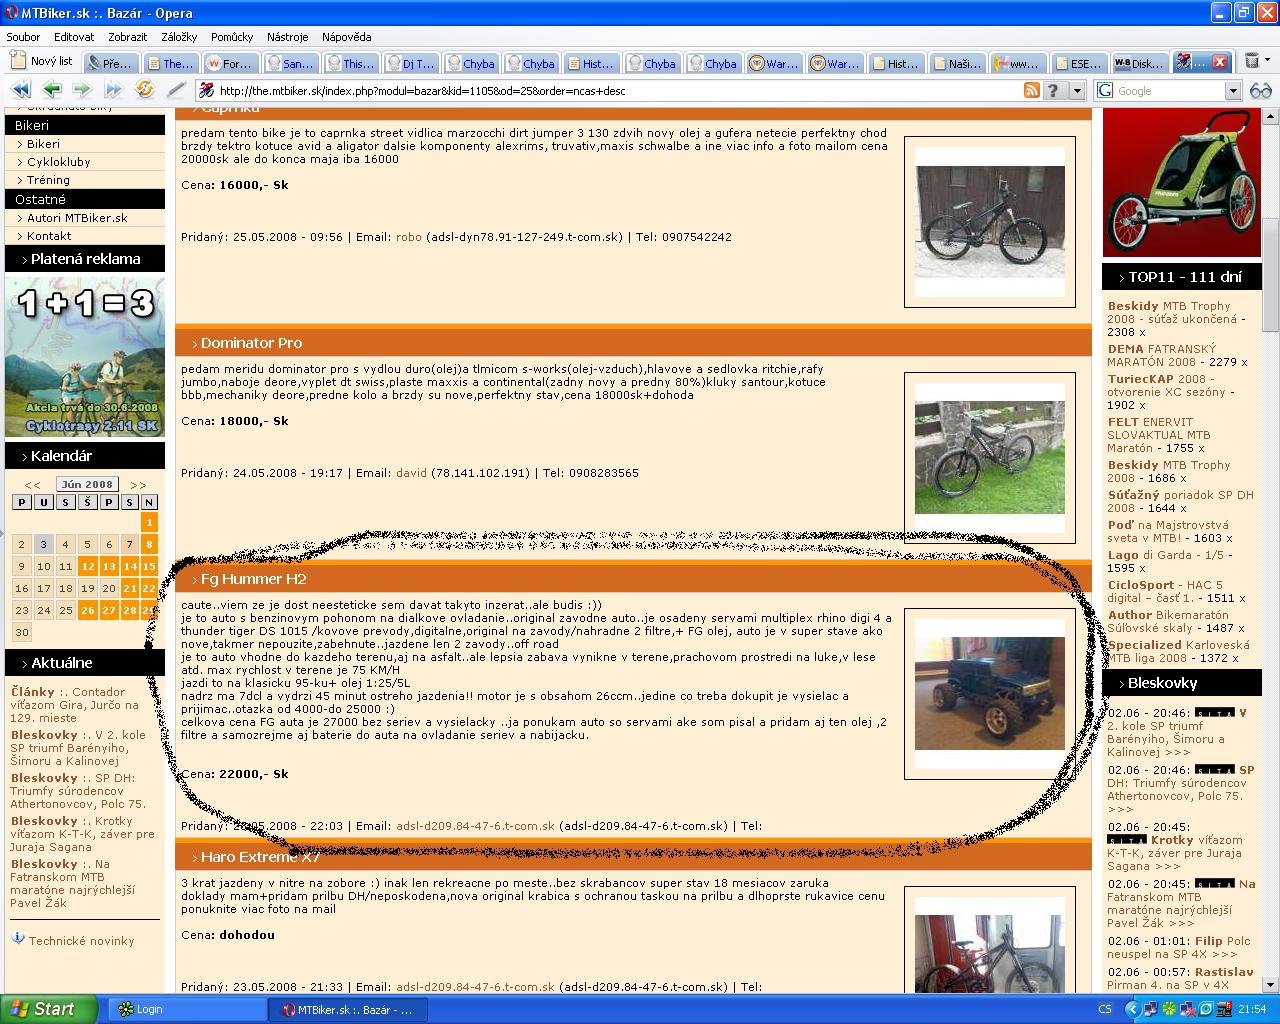Click the Nový list new tab button
Screen dimensions: 1280x1024
pos(41,61)
